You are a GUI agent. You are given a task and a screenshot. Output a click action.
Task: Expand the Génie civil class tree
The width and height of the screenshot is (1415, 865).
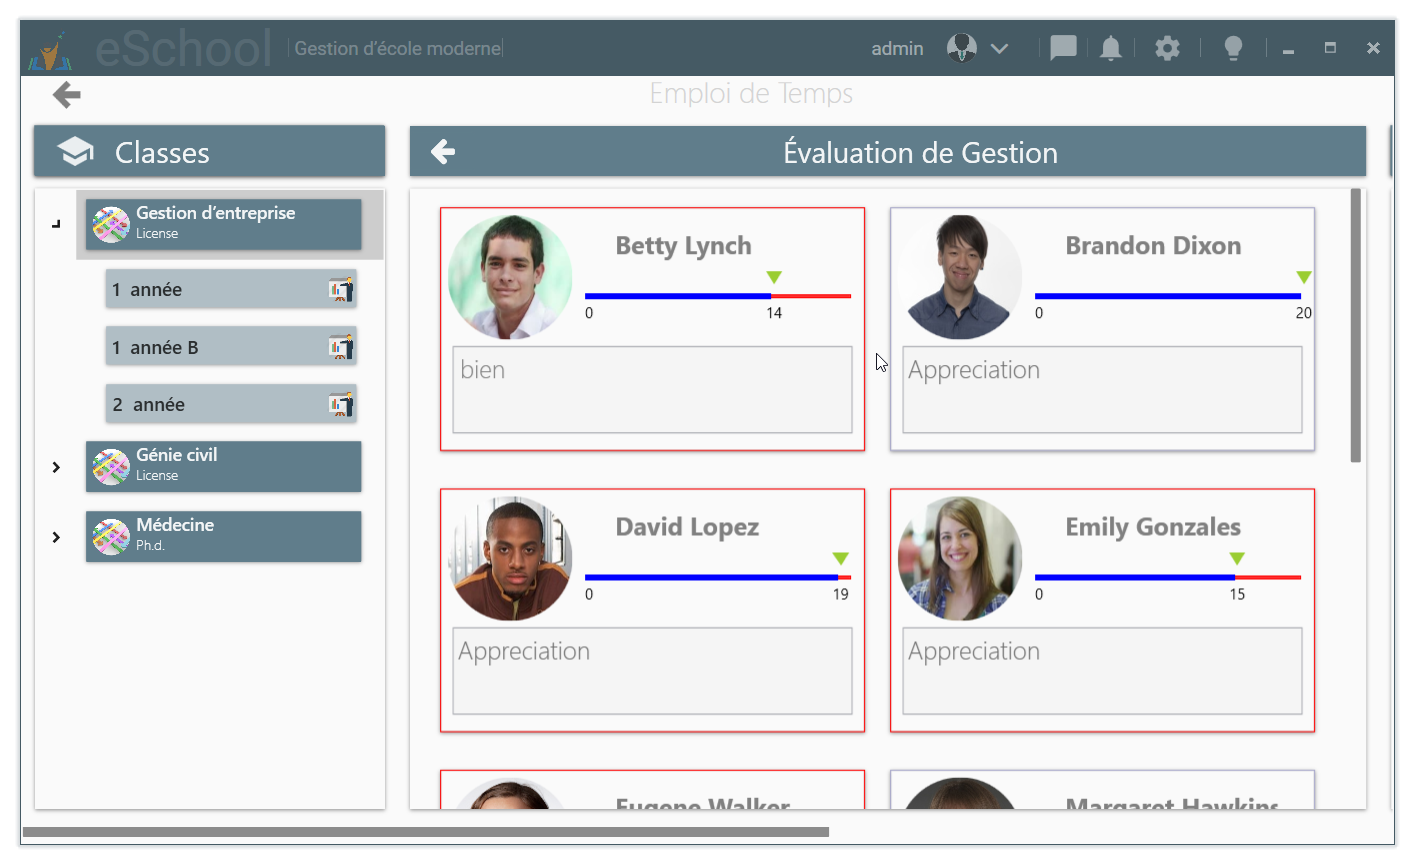(56, 466)
